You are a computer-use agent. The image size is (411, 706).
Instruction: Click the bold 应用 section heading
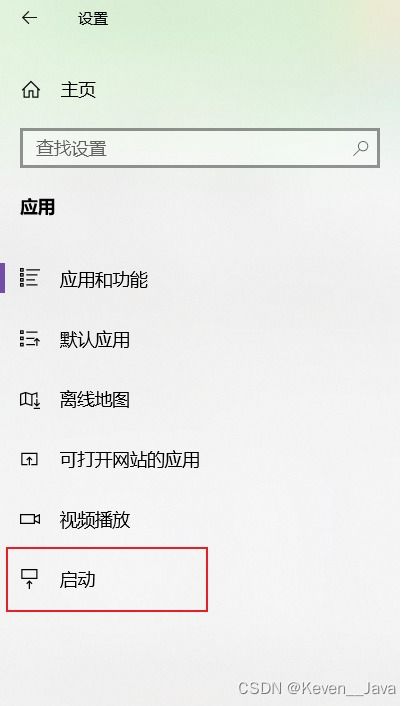(38, 207)
